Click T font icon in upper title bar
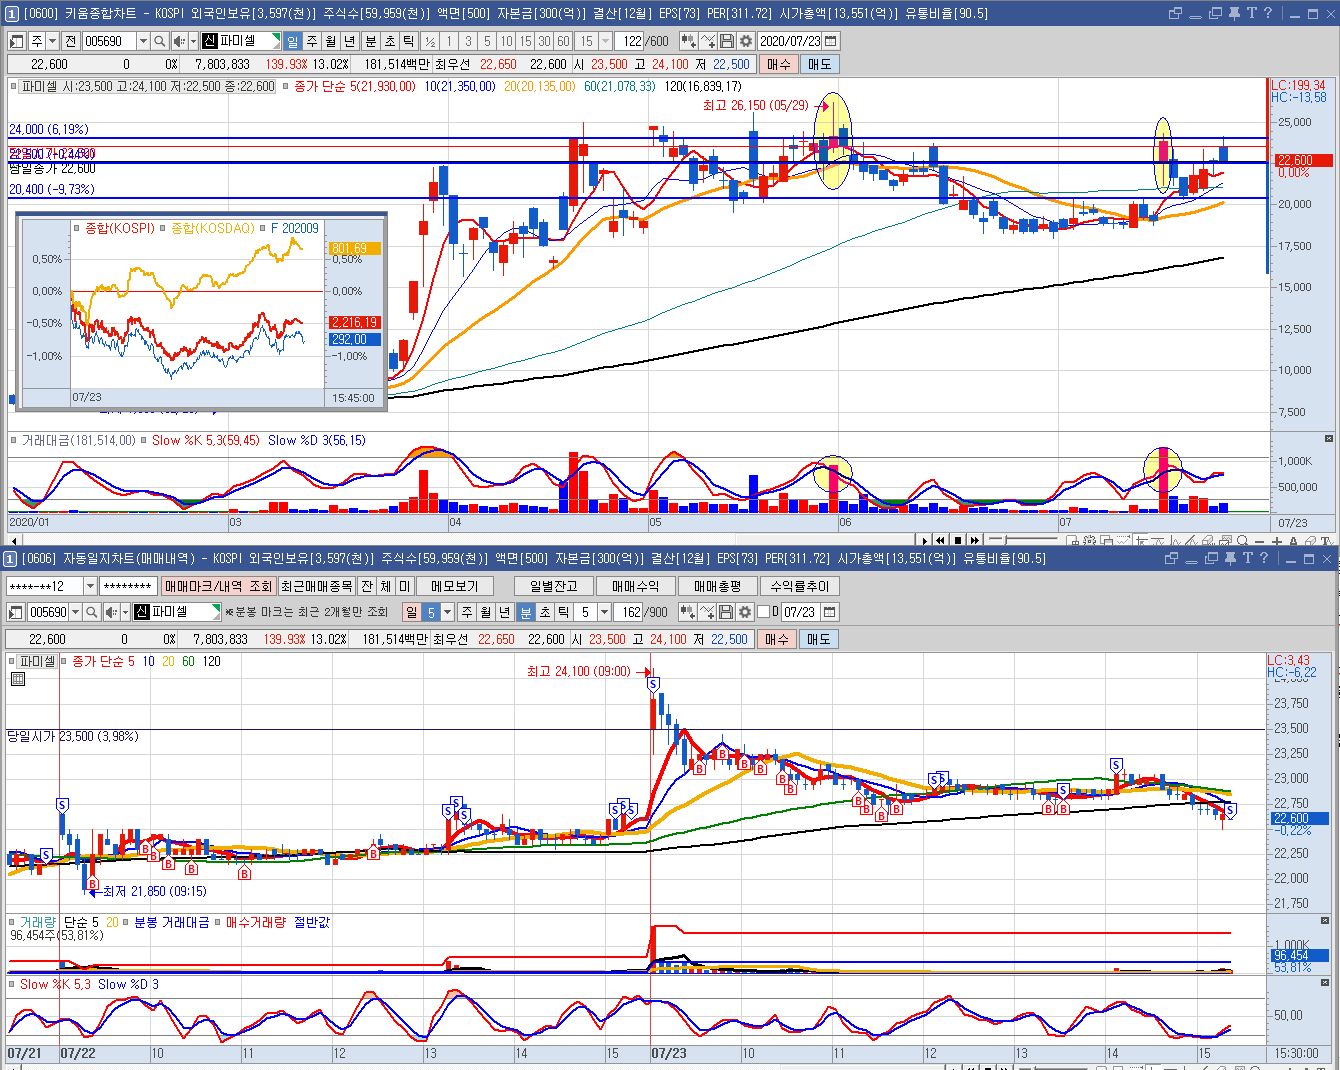The image size is (1340, 1070). [x=1251, y=13]
